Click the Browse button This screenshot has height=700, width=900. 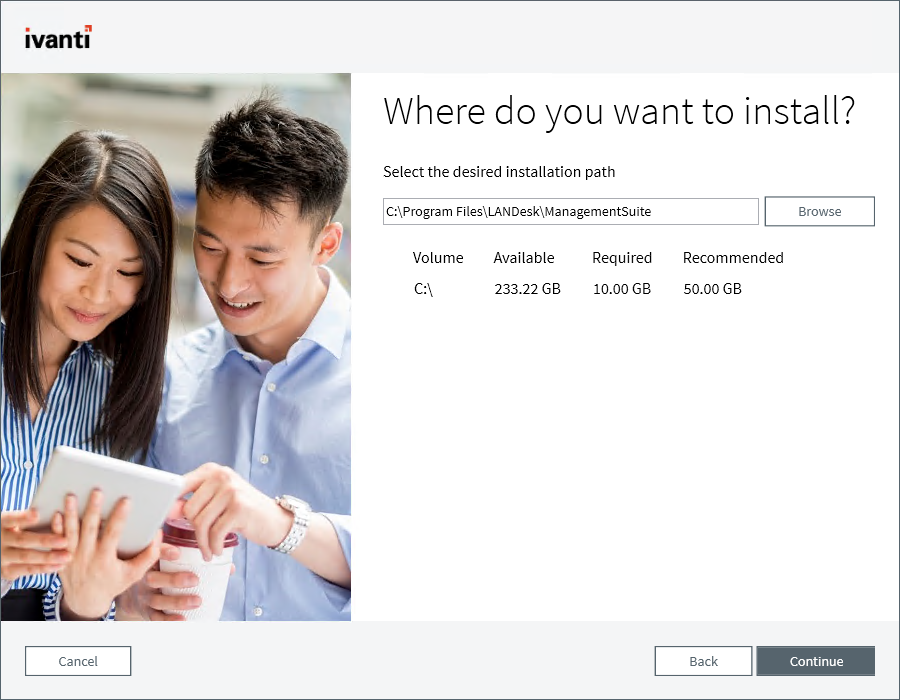pos(819,211)
